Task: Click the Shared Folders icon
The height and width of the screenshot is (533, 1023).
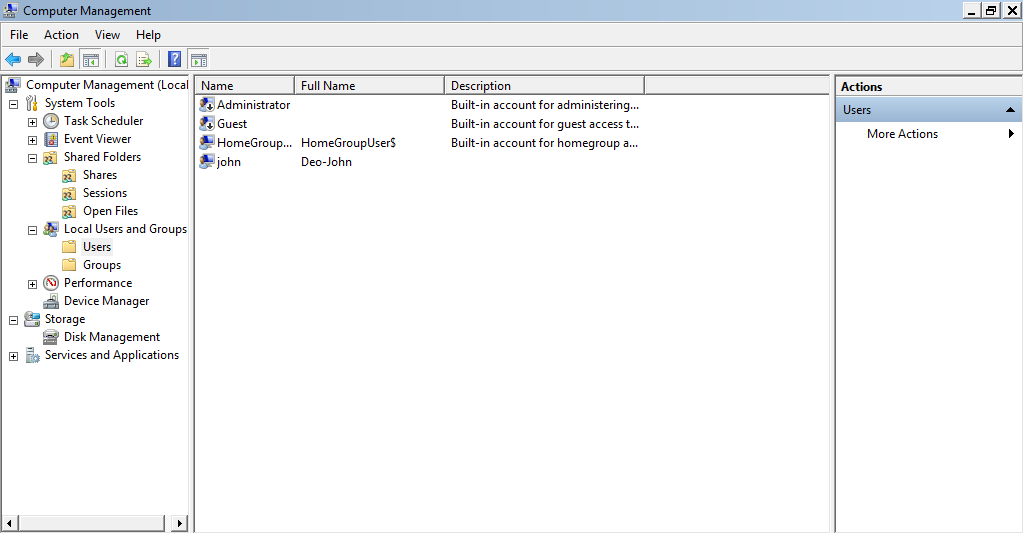Action: tap(50, 158)
